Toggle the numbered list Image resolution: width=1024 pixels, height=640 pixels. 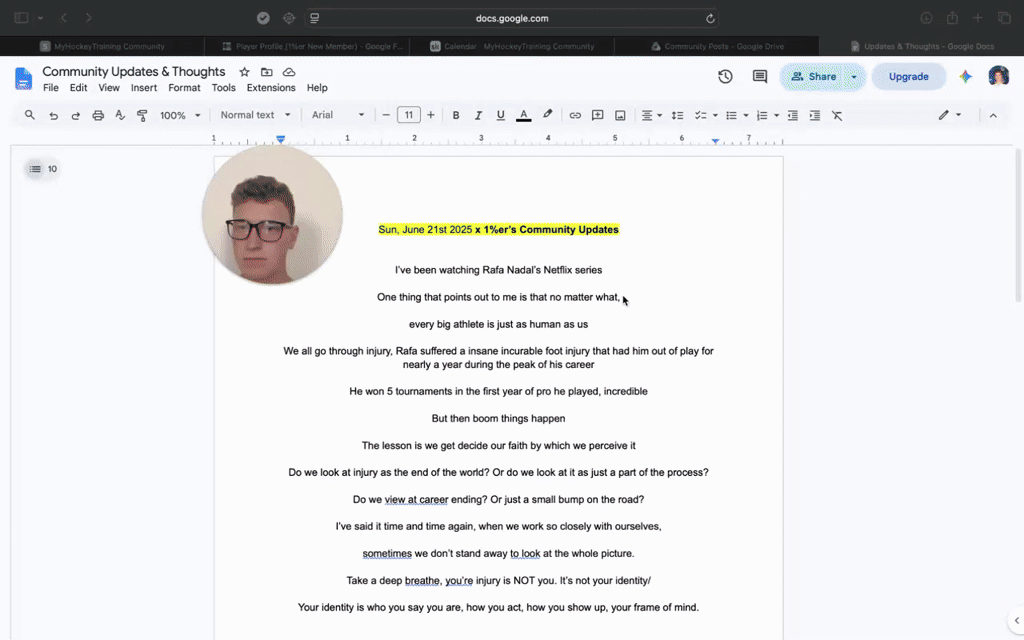(x=761, y=116)
